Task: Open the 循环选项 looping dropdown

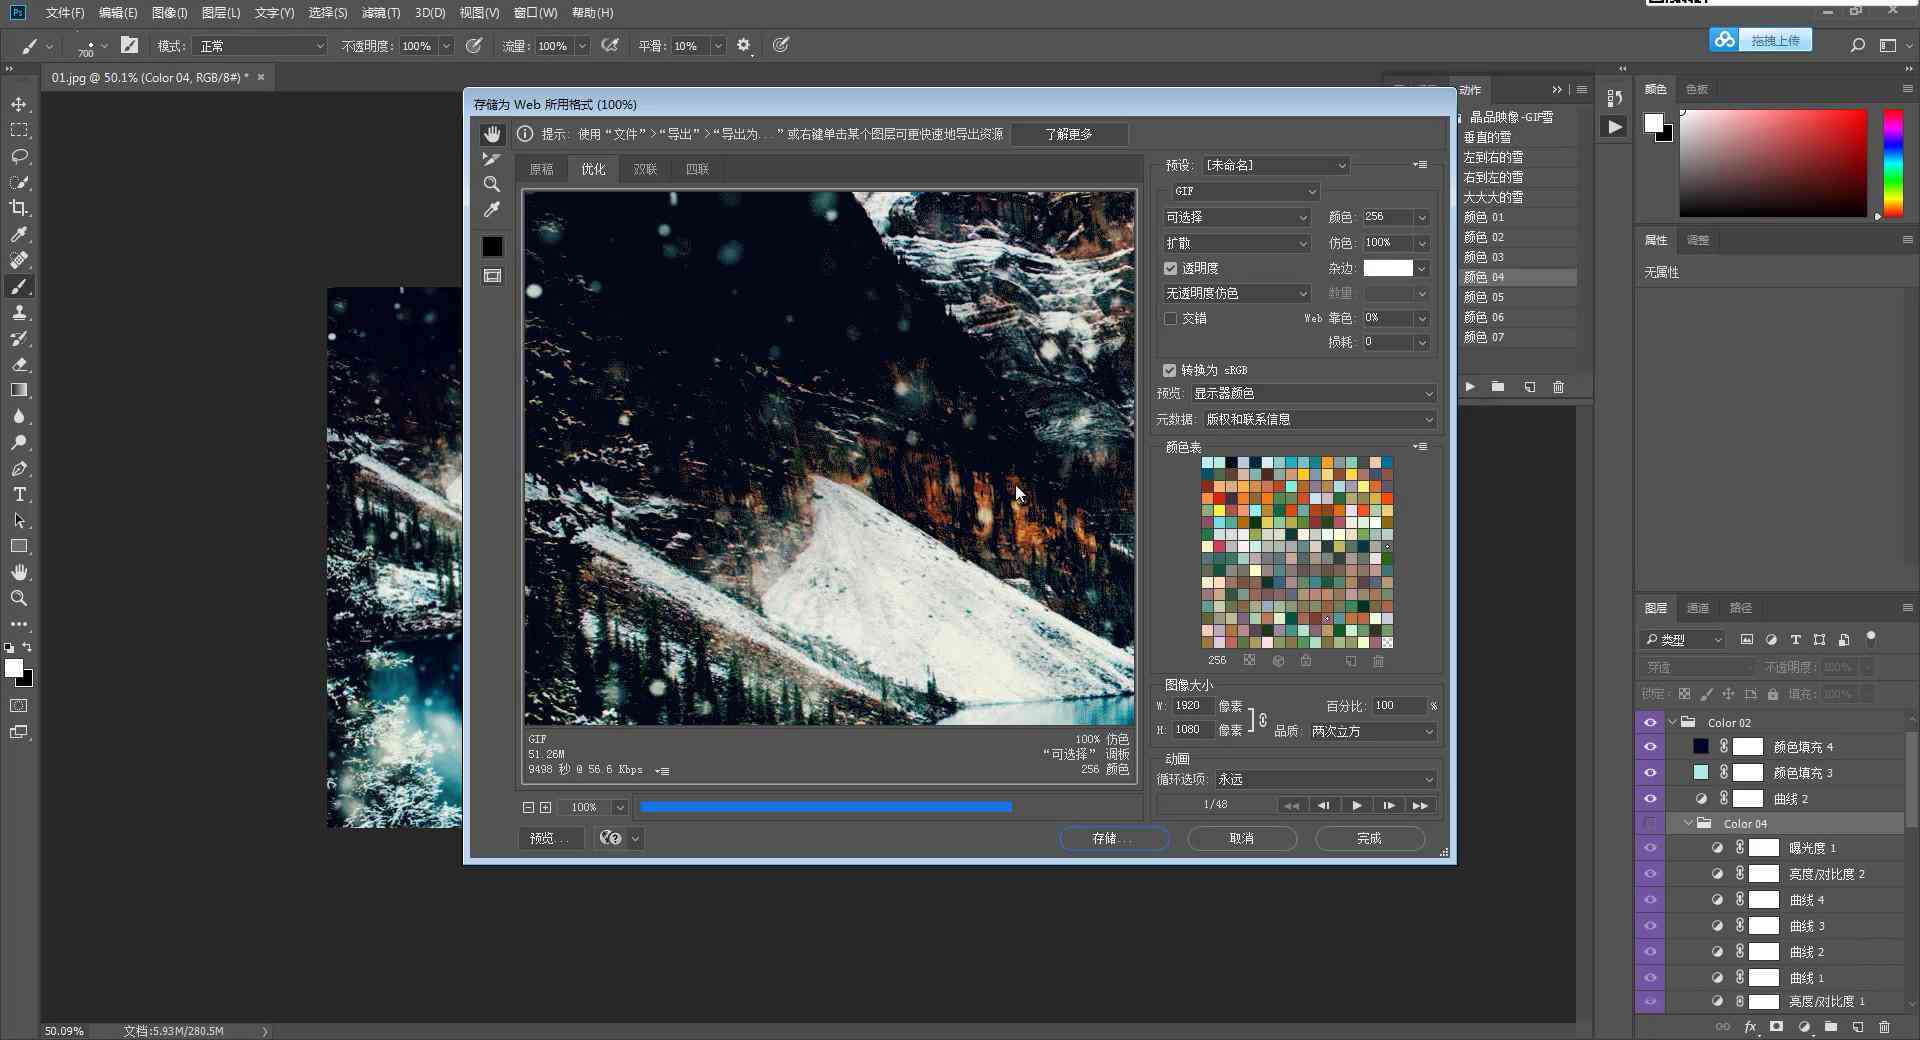Action: (x=1326, y=779)
